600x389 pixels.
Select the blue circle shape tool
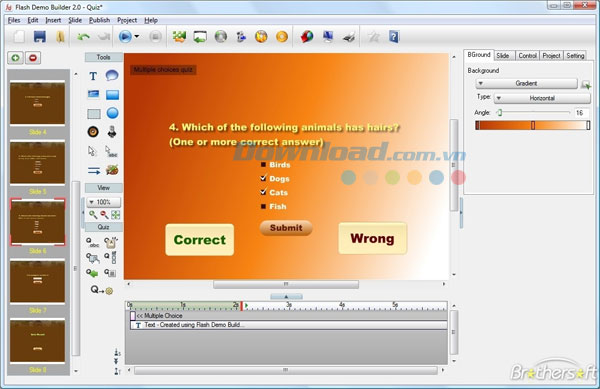(x=112, y=113)
